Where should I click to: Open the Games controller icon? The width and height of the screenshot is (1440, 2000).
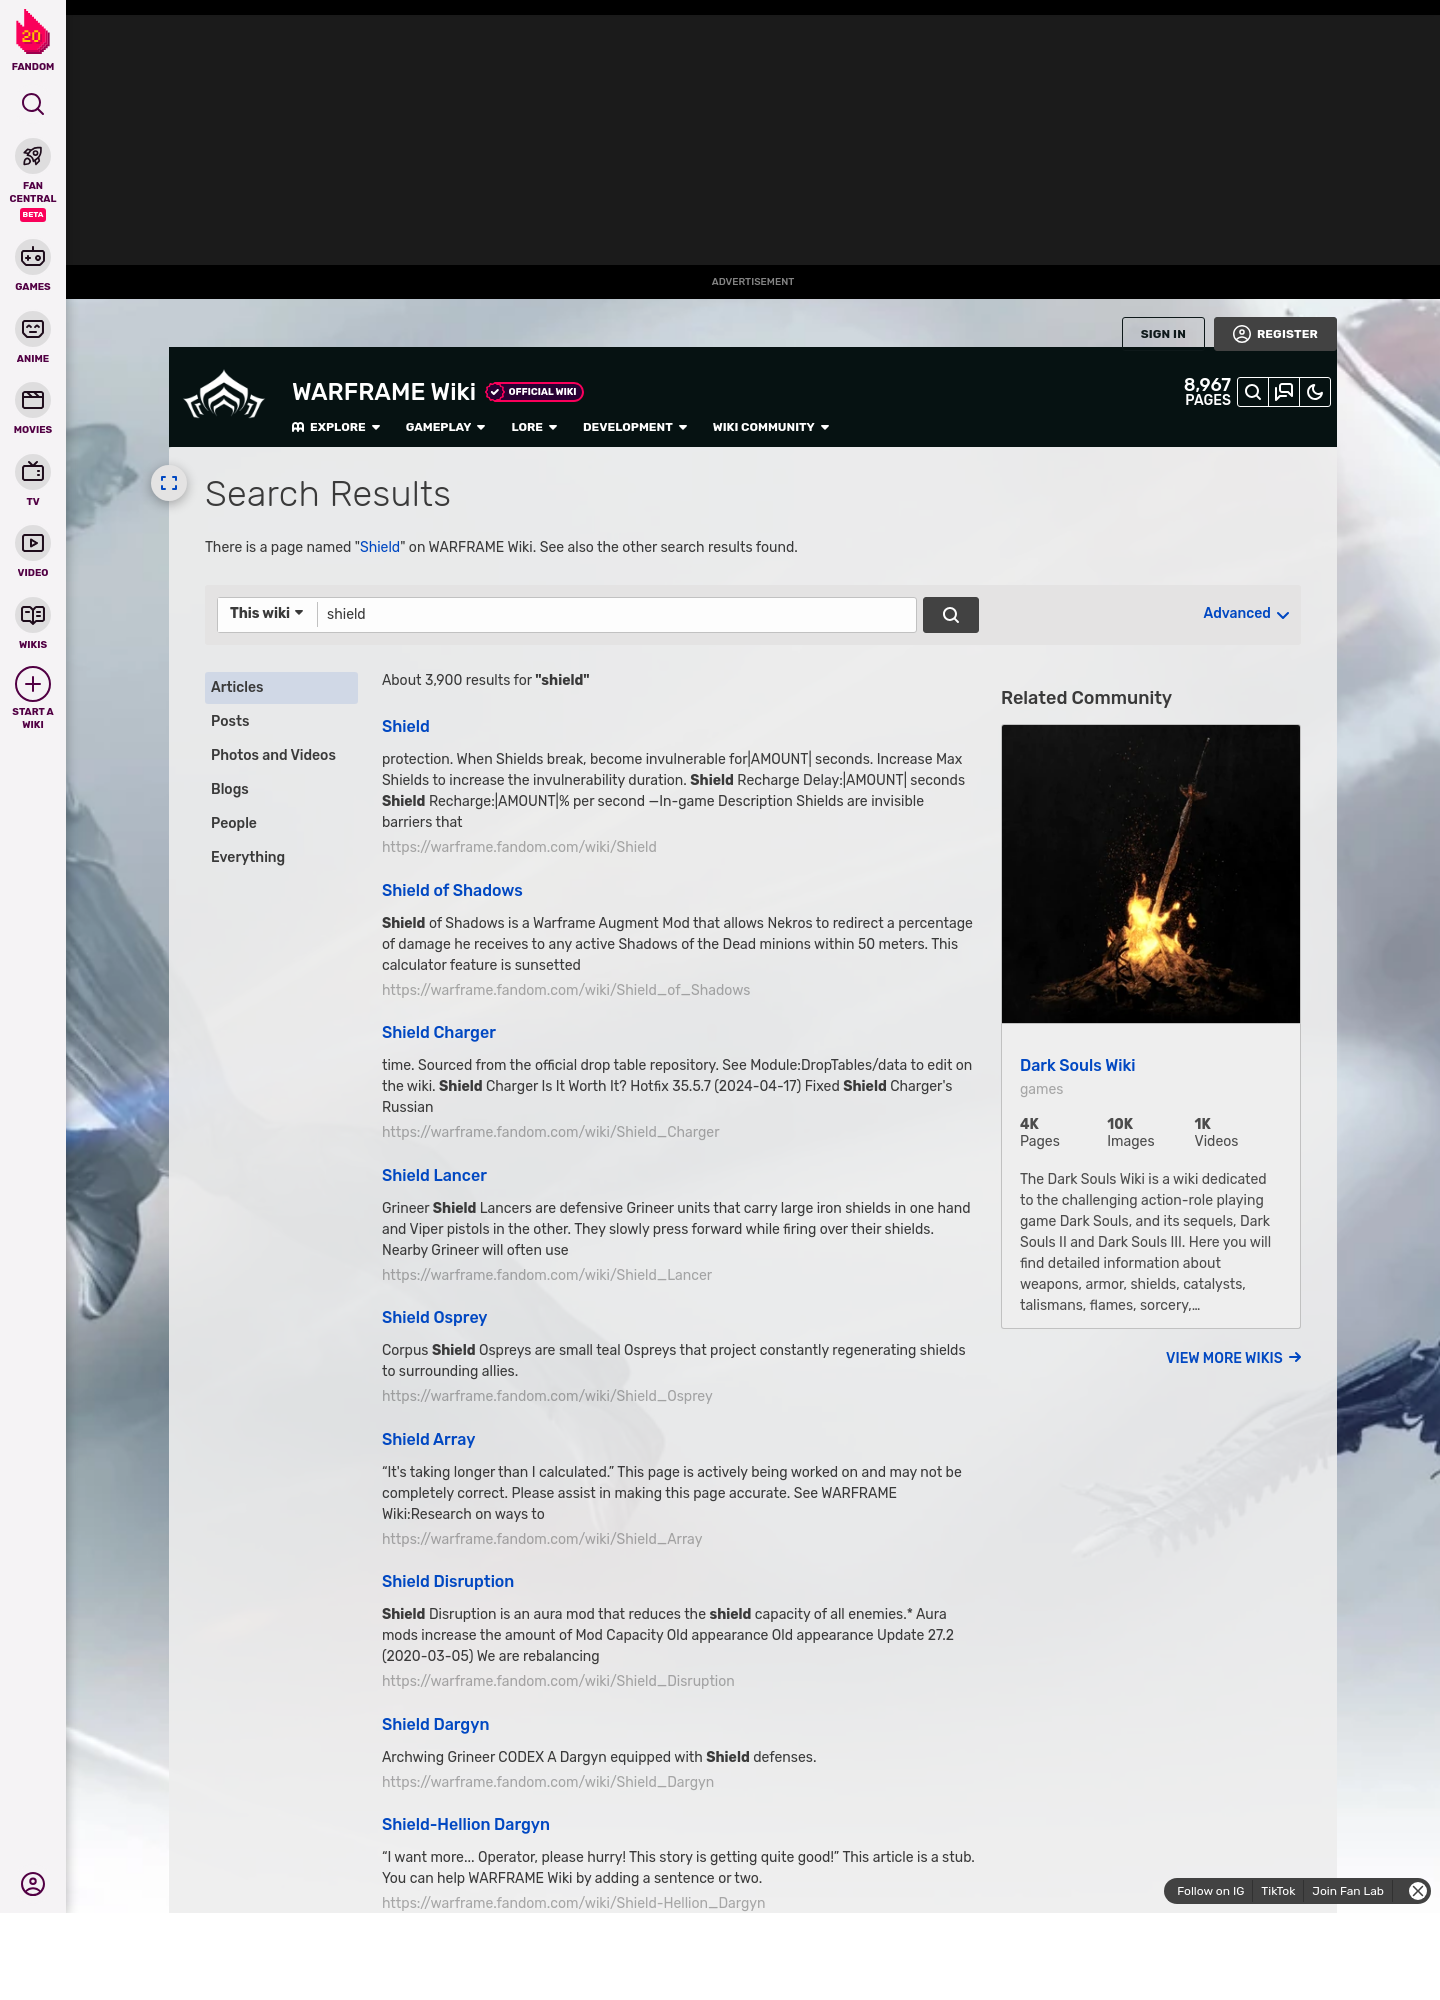33,257
